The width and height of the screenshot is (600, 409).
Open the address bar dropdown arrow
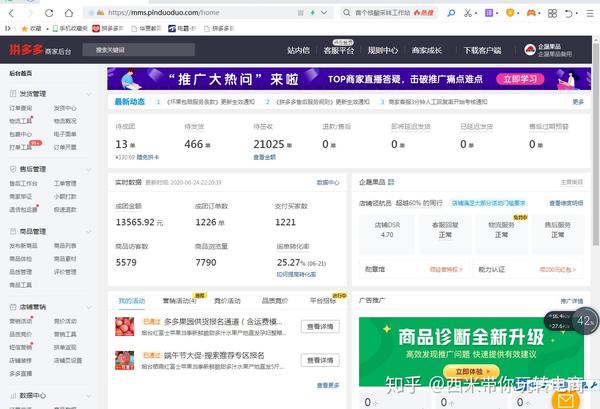(324, 13)
